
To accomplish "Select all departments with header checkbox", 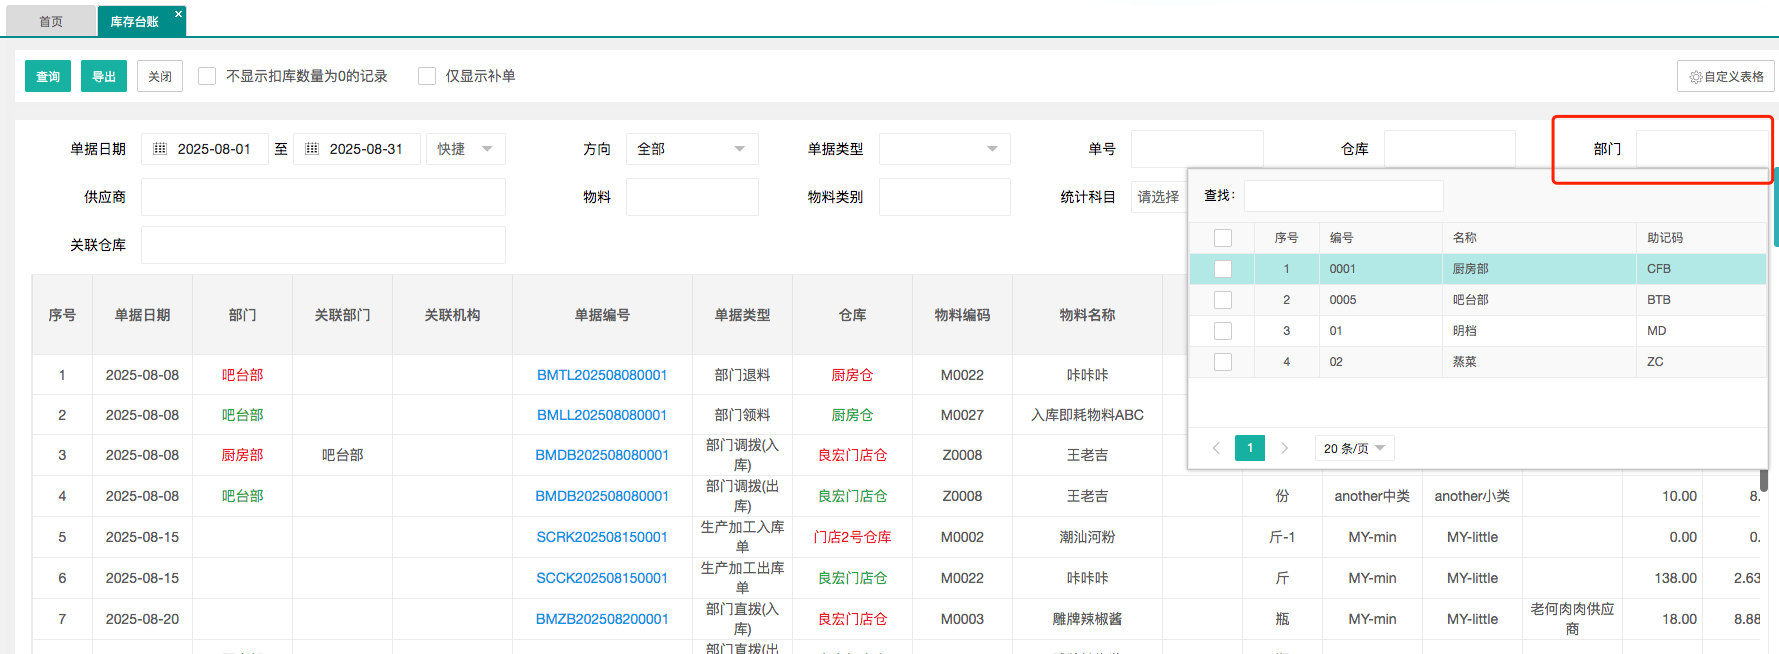I will [x=1222, y=238].
